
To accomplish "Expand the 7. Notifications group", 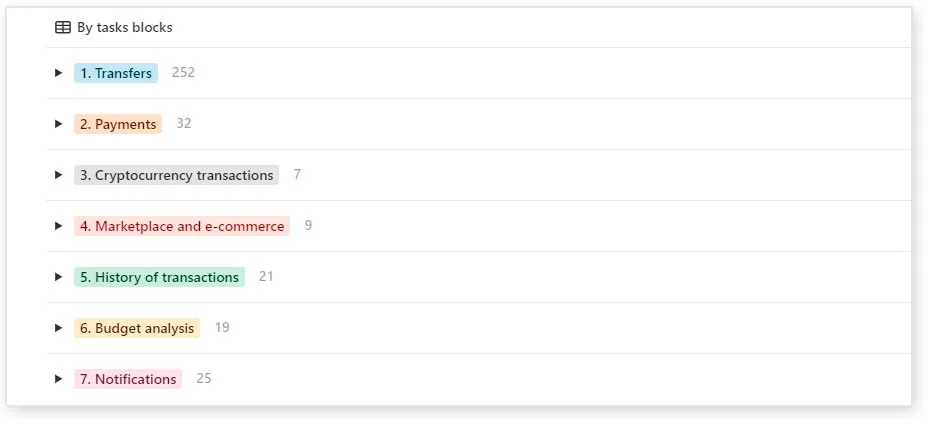I will tap(59, 379).
